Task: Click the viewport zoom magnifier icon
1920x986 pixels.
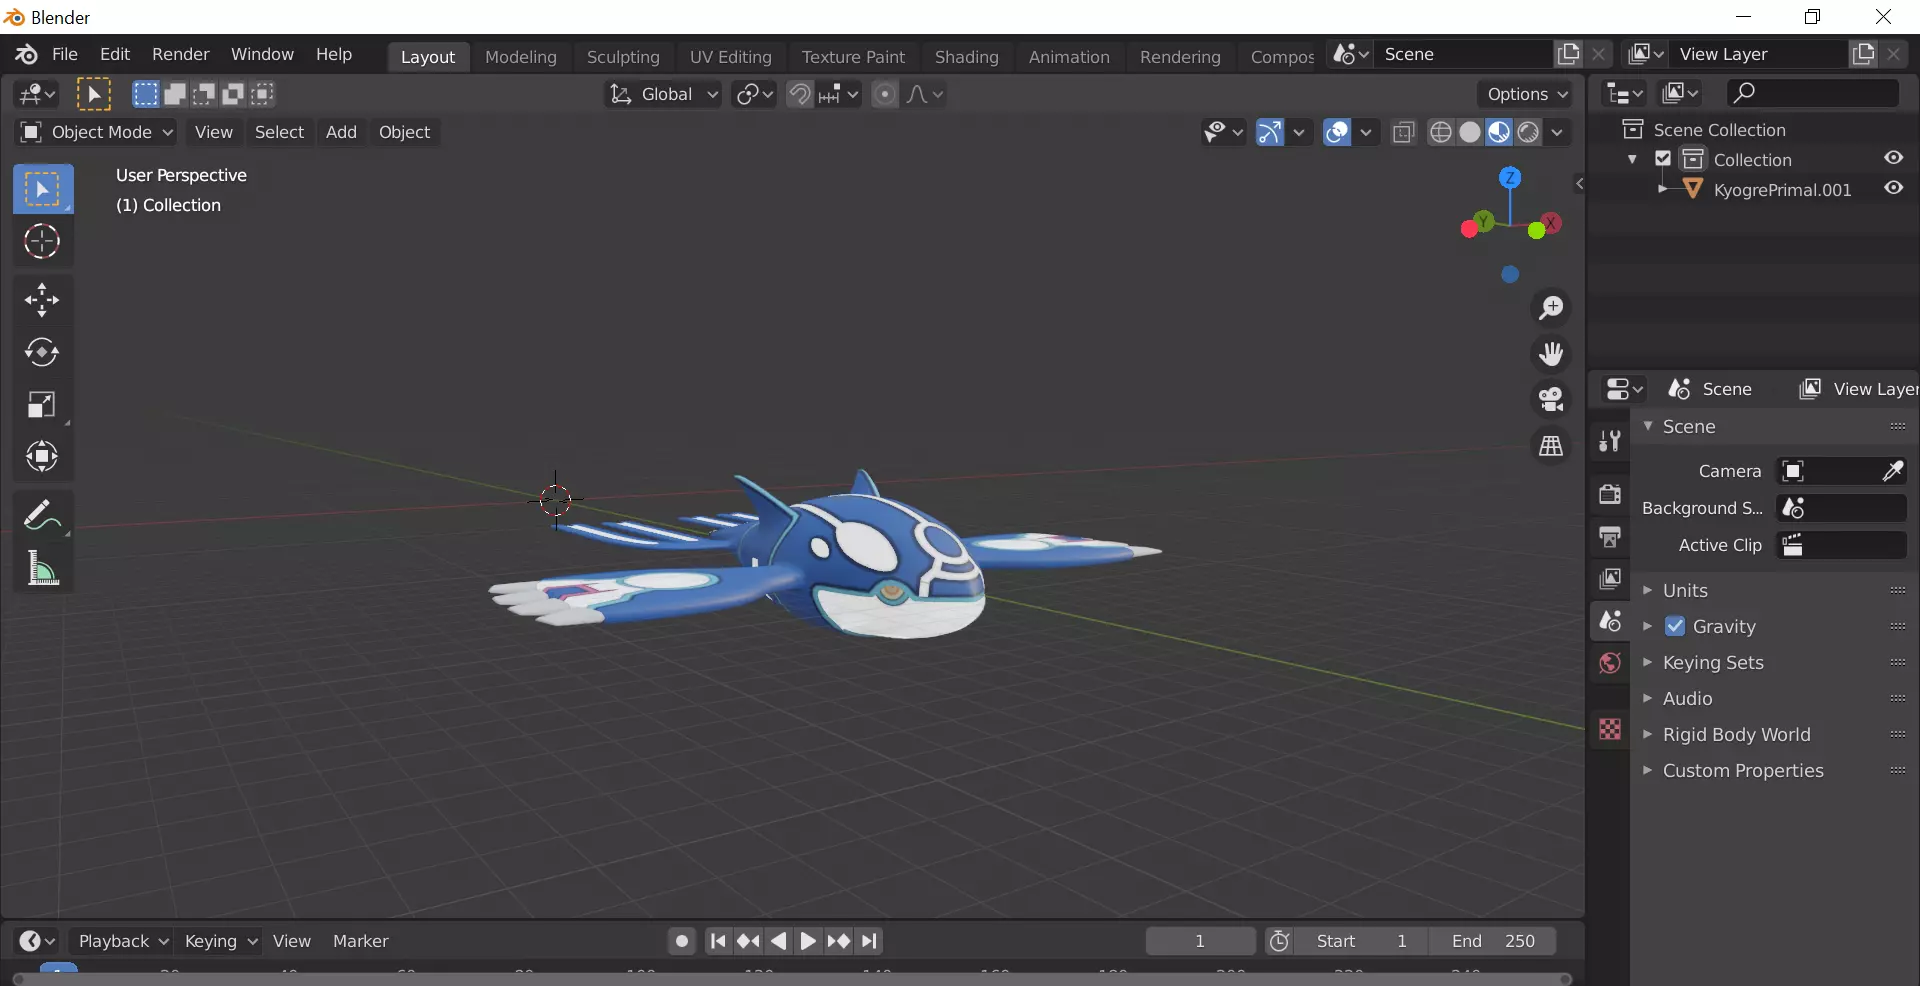Action: [x=1551, y=308]
